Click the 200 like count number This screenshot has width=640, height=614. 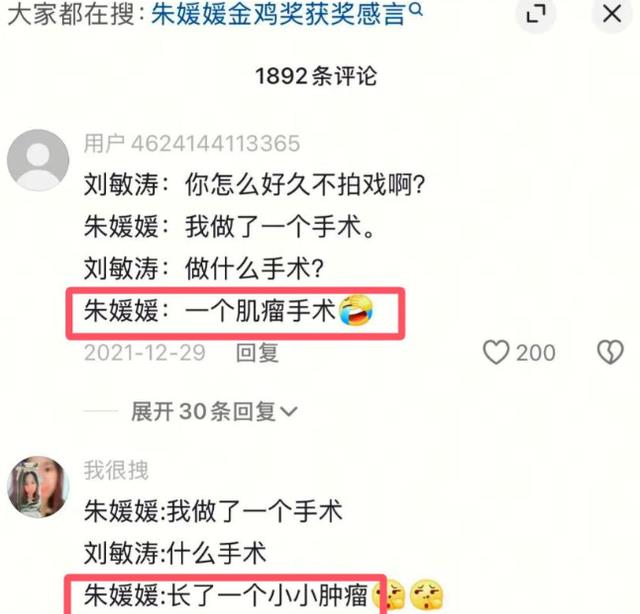(x=536, y=353)
